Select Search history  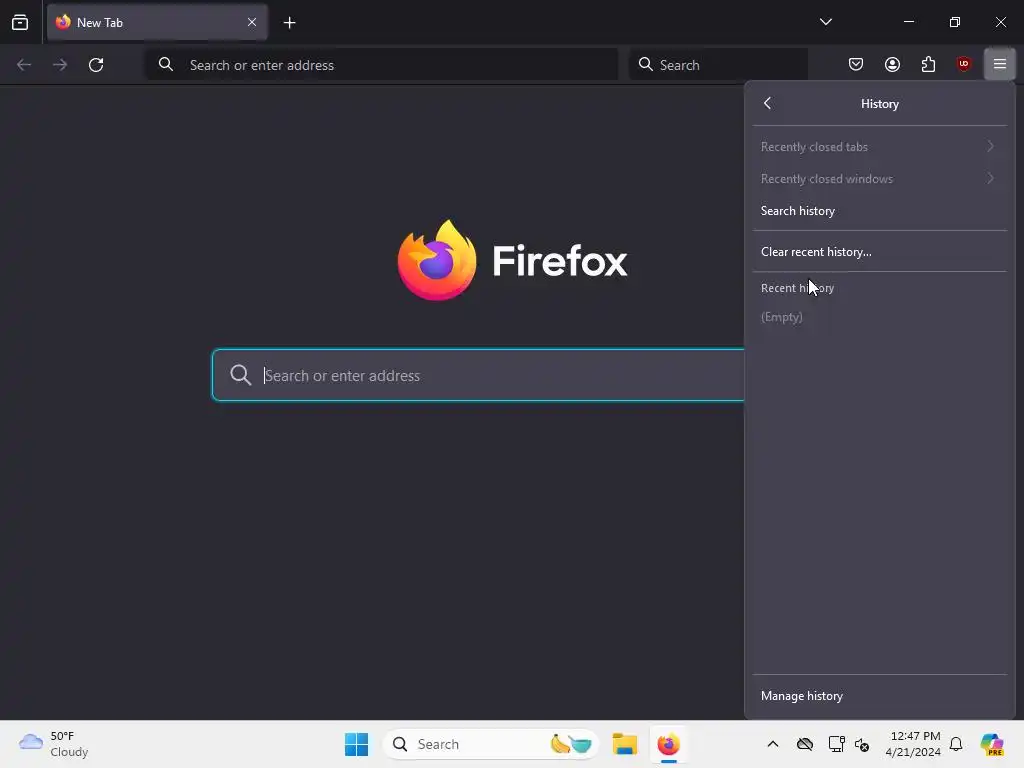pyautogui.click(x=879, y=211)
